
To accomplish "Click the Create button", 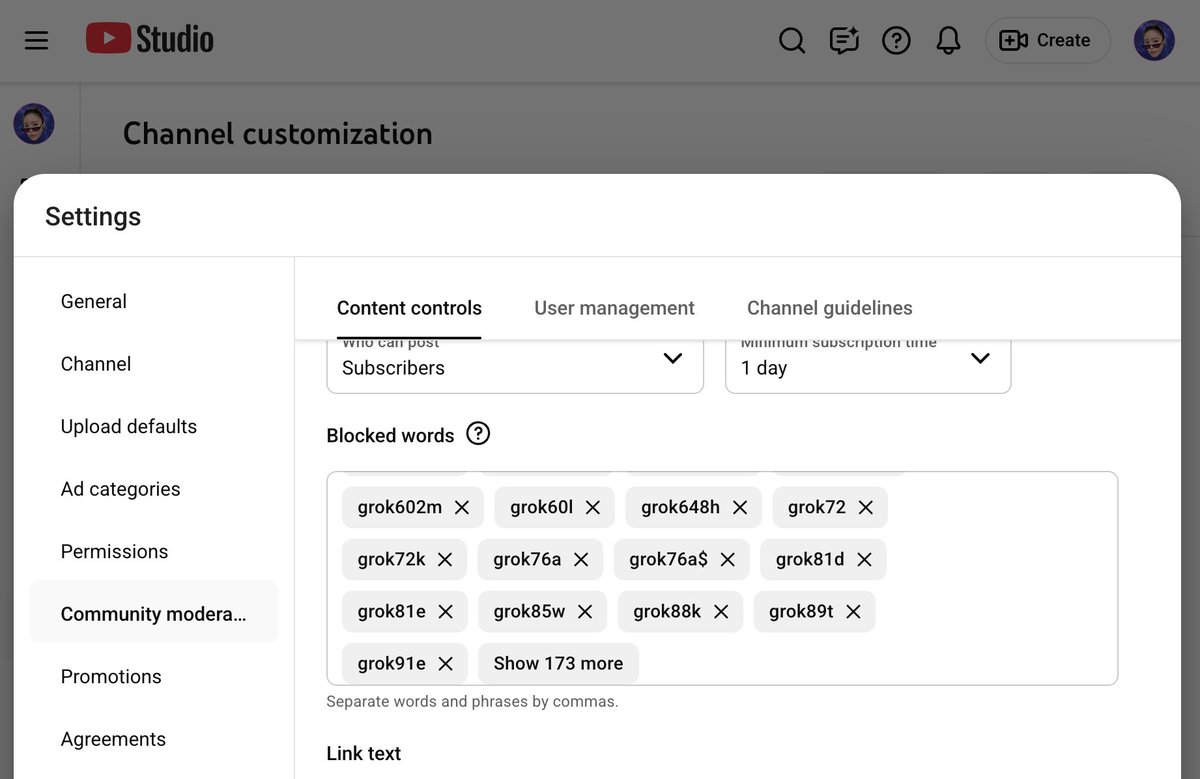I will pyautogui.click(x=1048, y=41).
